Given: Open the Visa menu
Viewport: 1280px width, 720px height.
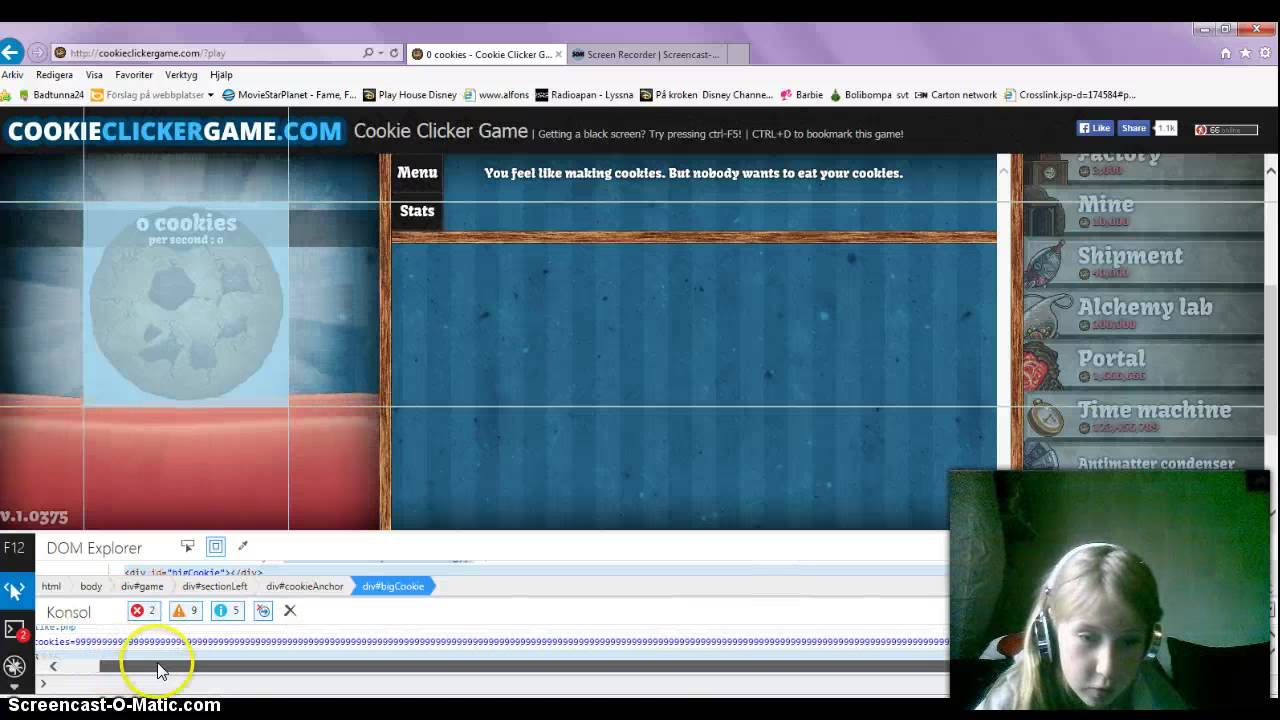Looking at the screenshot, I should tap(94, 75).
